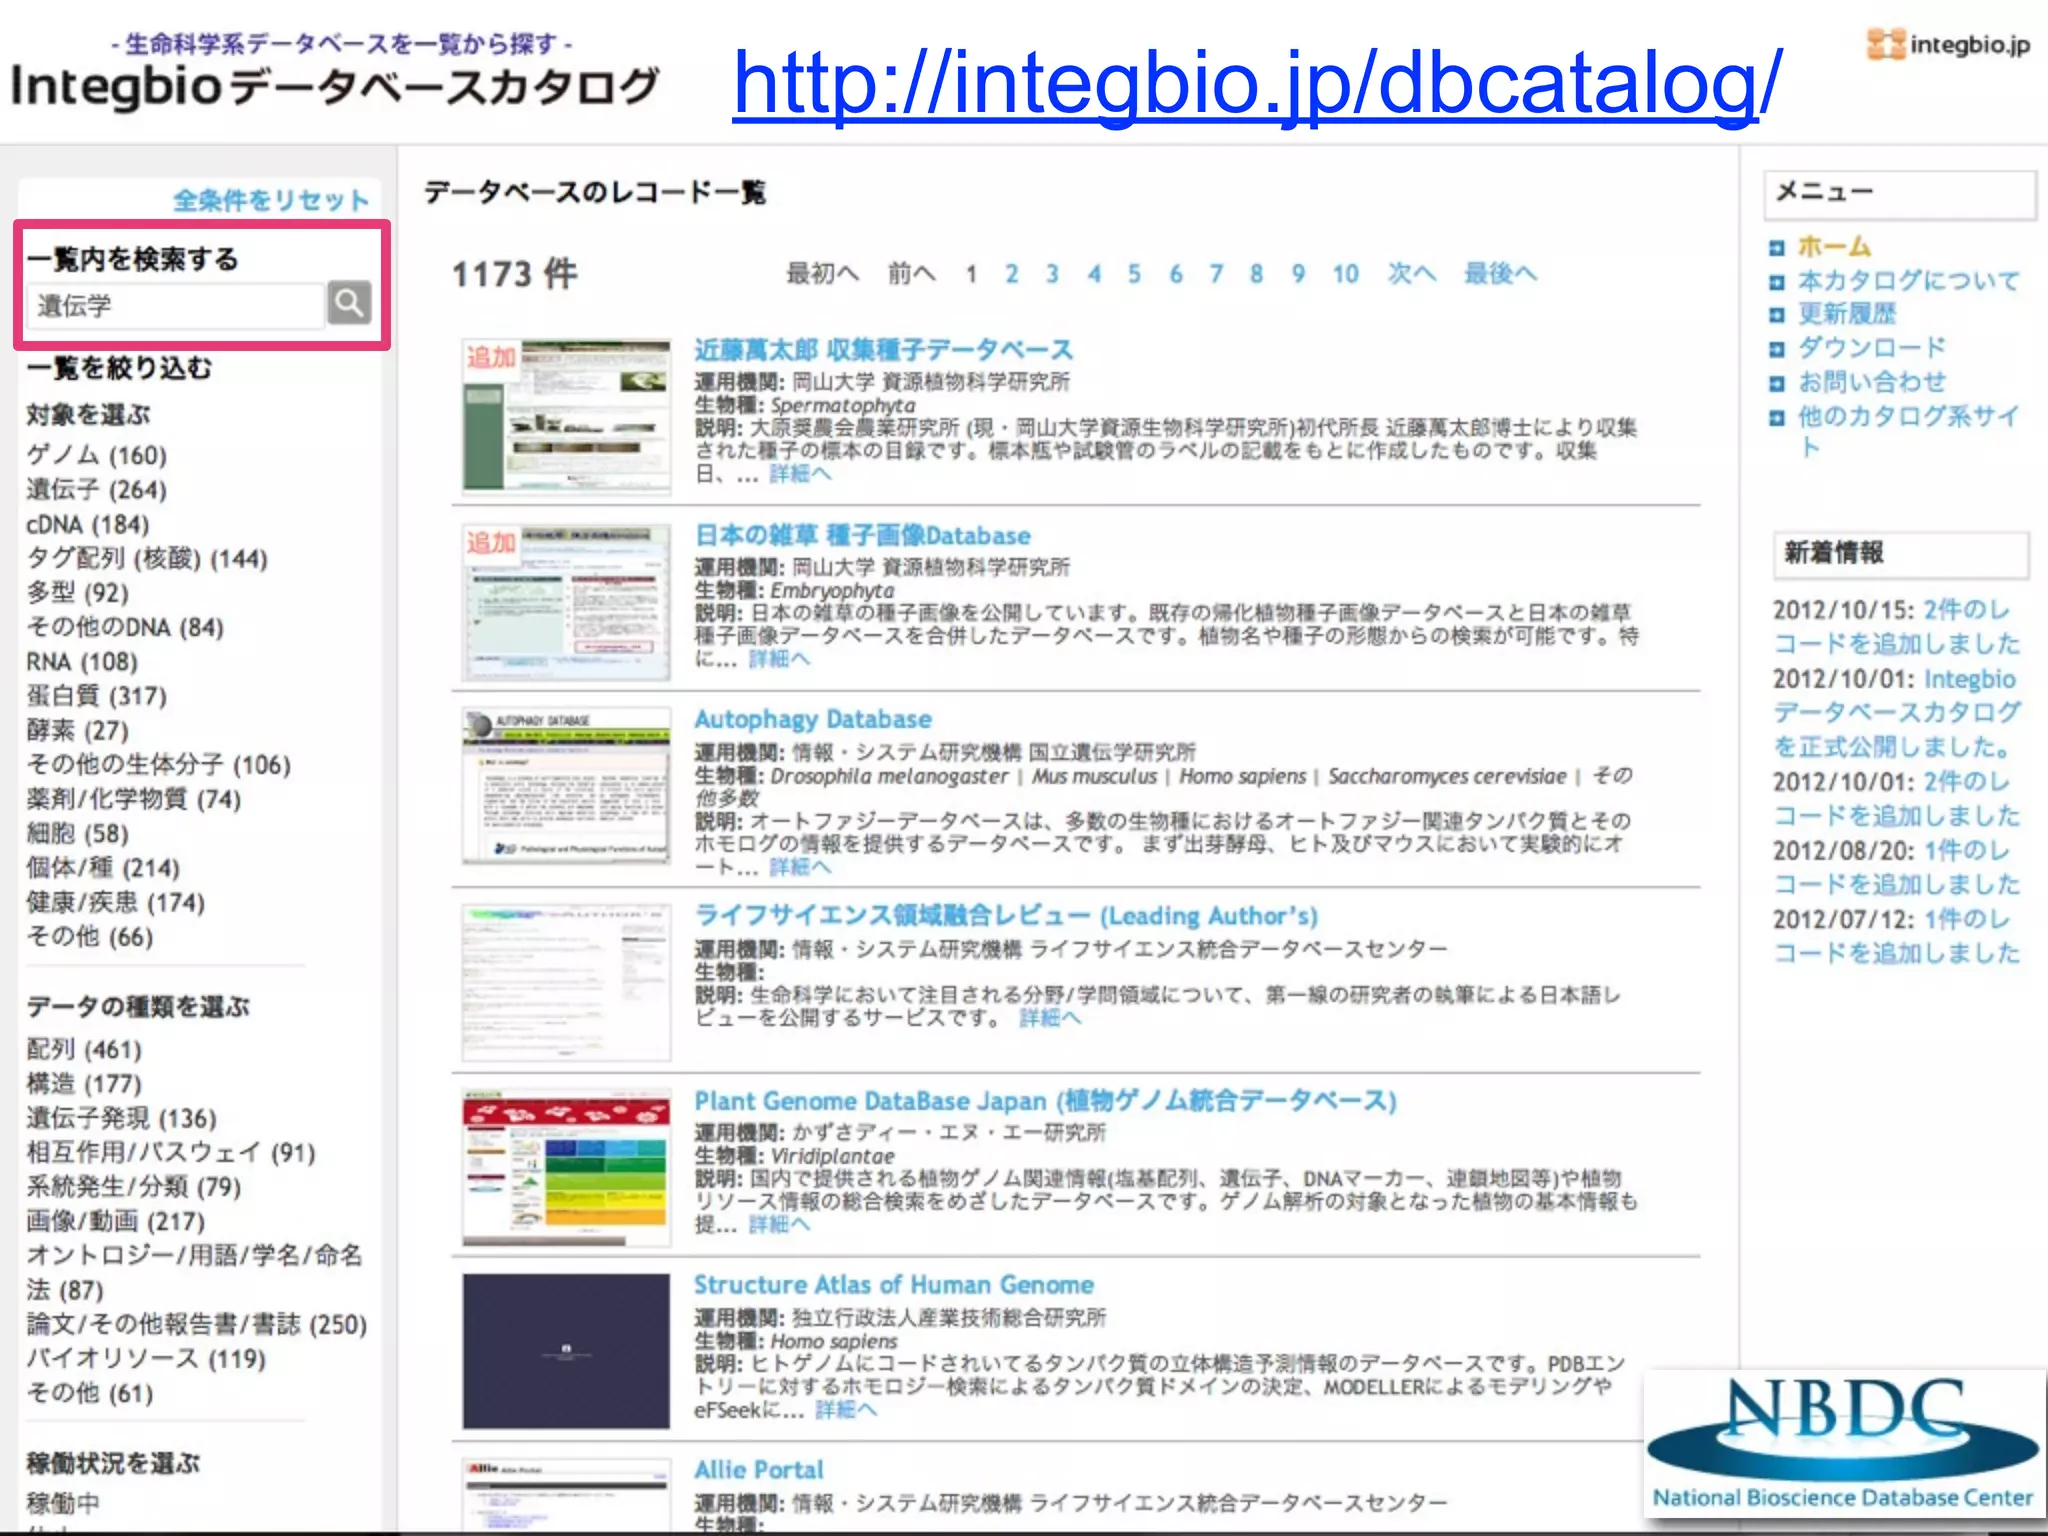Filter by RNA (108)
The width and height of the screenshot is (2048, 1536).
(x=82, y=661)
